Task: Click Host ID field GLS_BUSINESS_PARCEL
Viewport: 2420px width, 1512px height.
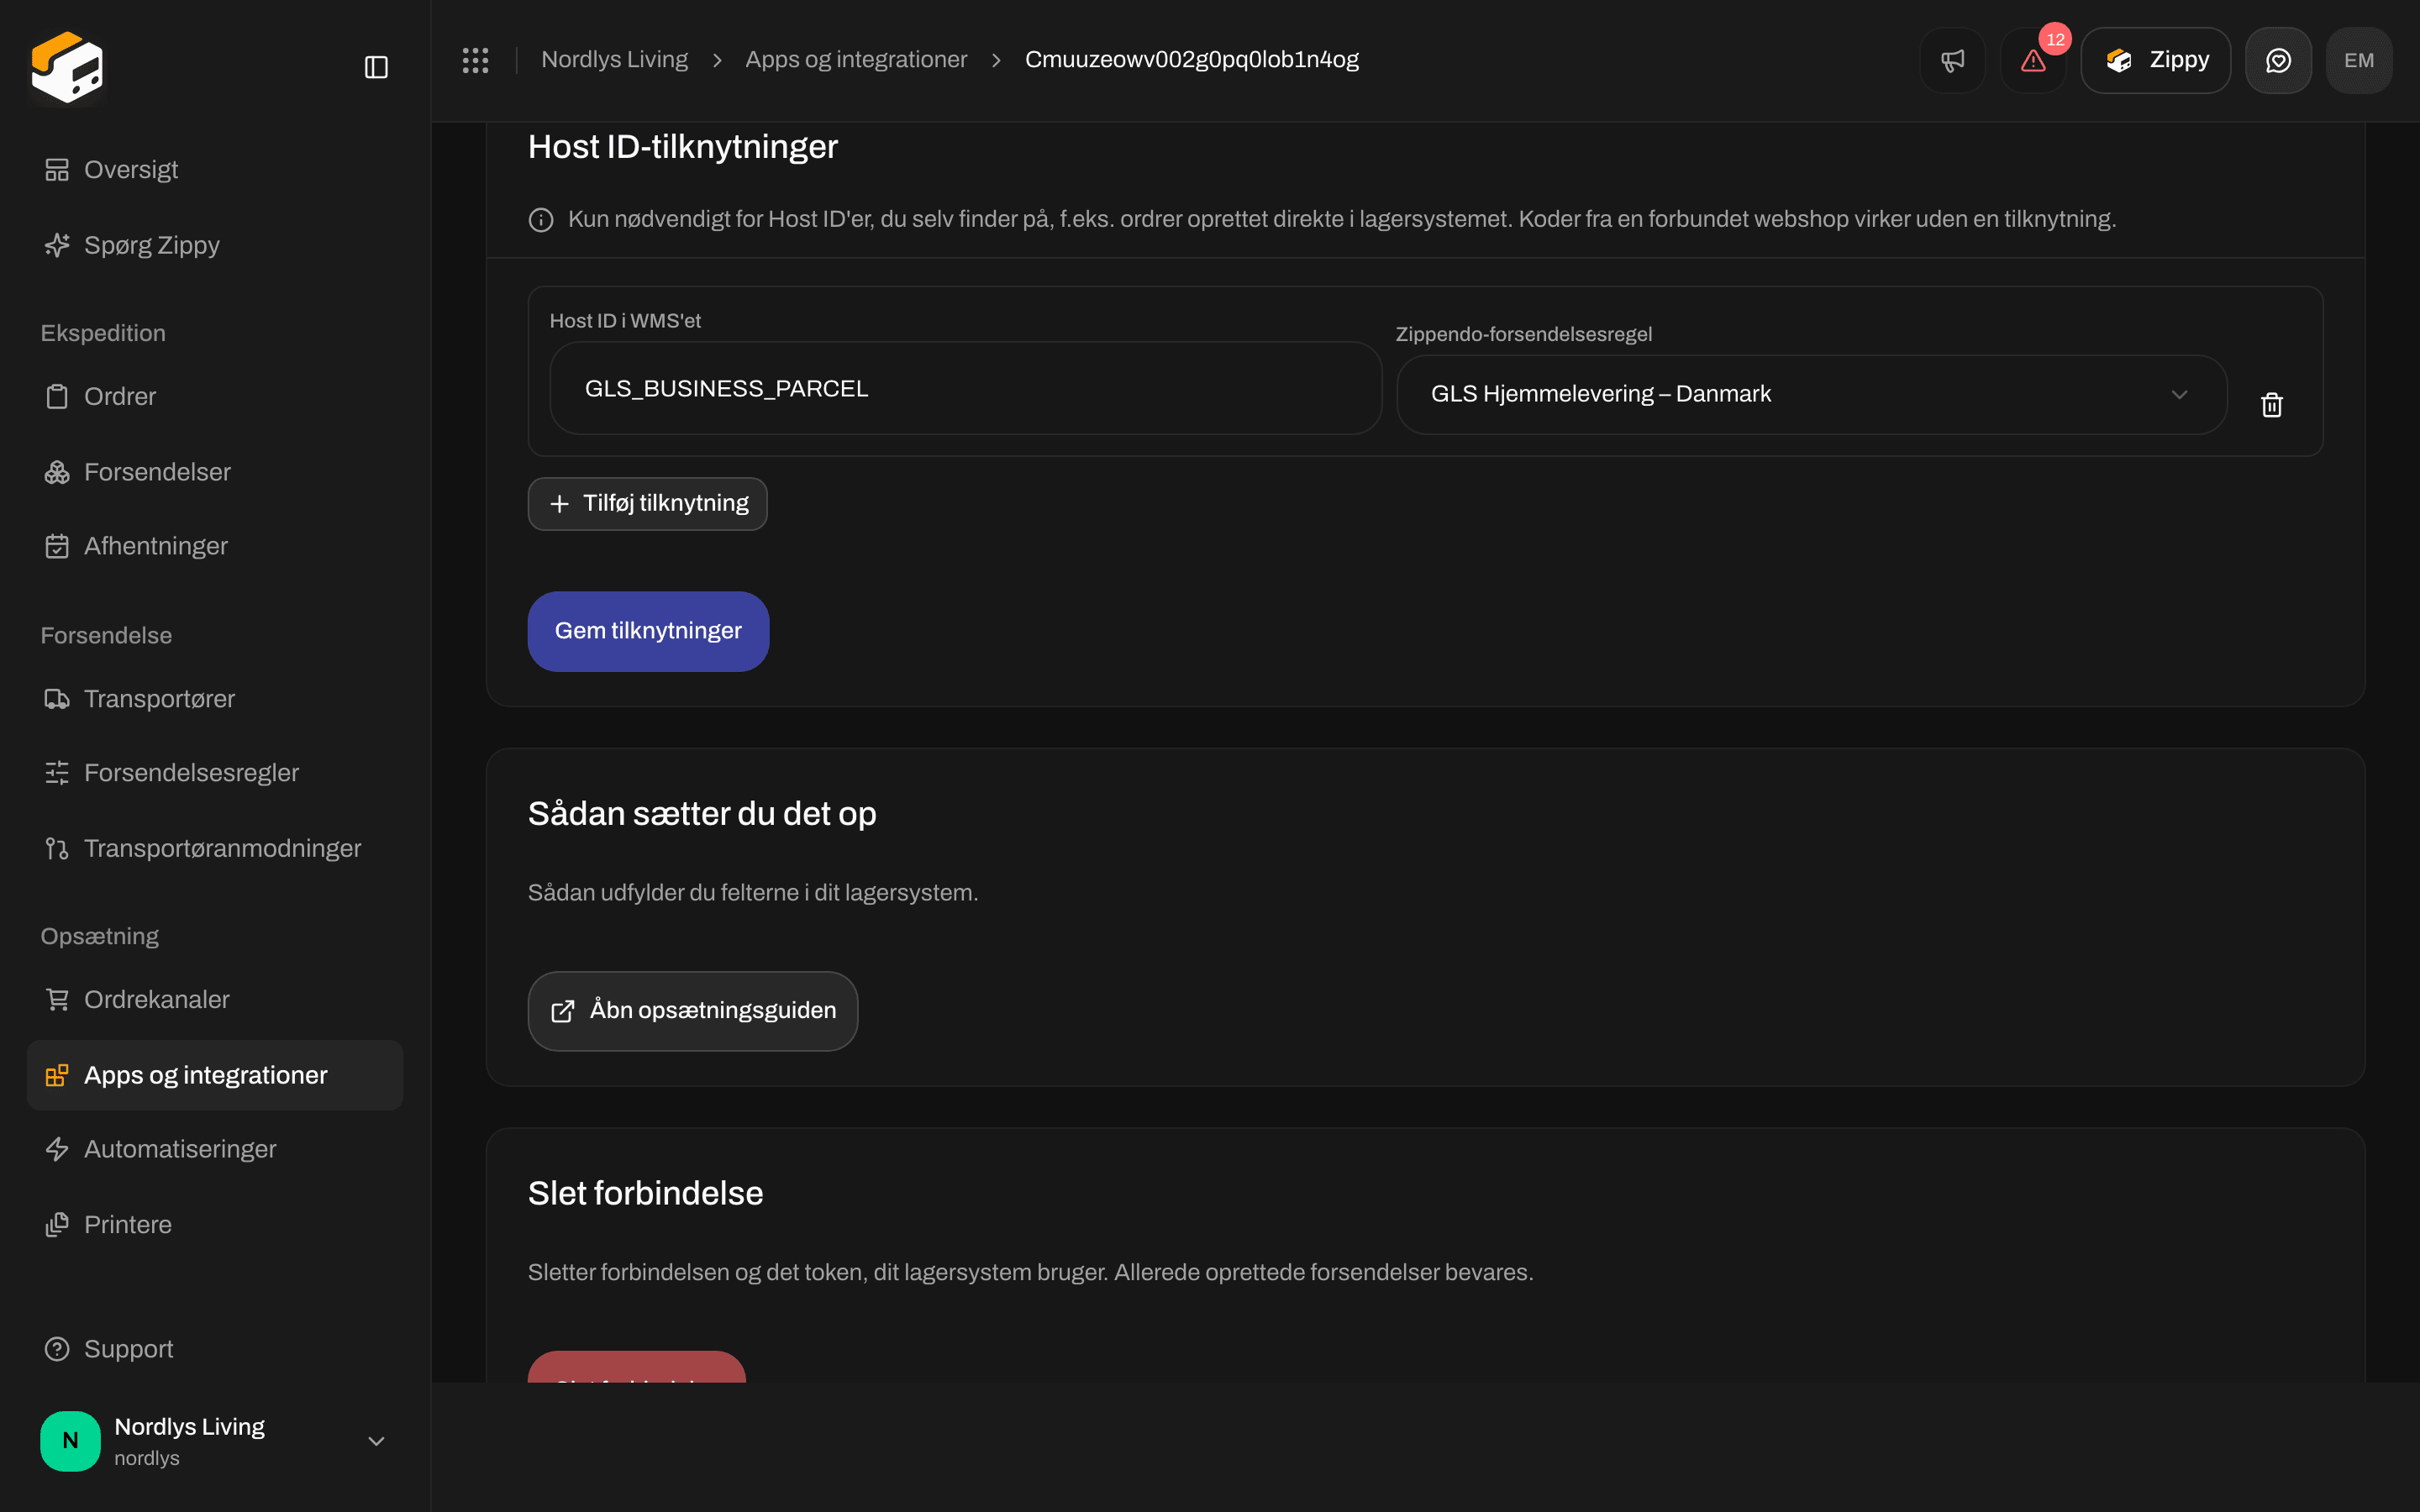Action: 965,388
